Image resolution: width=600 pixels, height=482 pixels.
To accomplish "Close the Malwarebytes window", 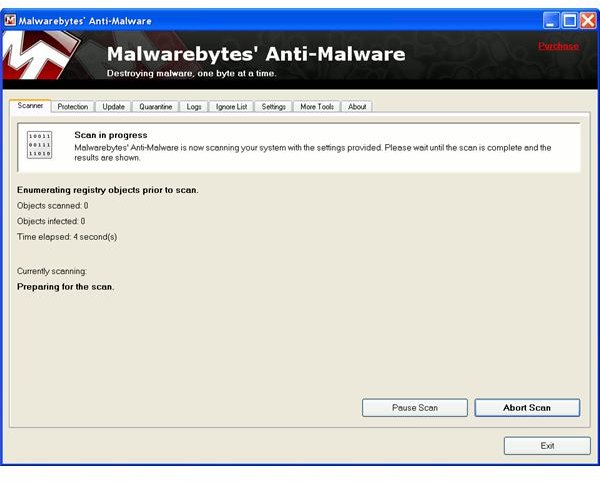I will (x=588, y=20).
